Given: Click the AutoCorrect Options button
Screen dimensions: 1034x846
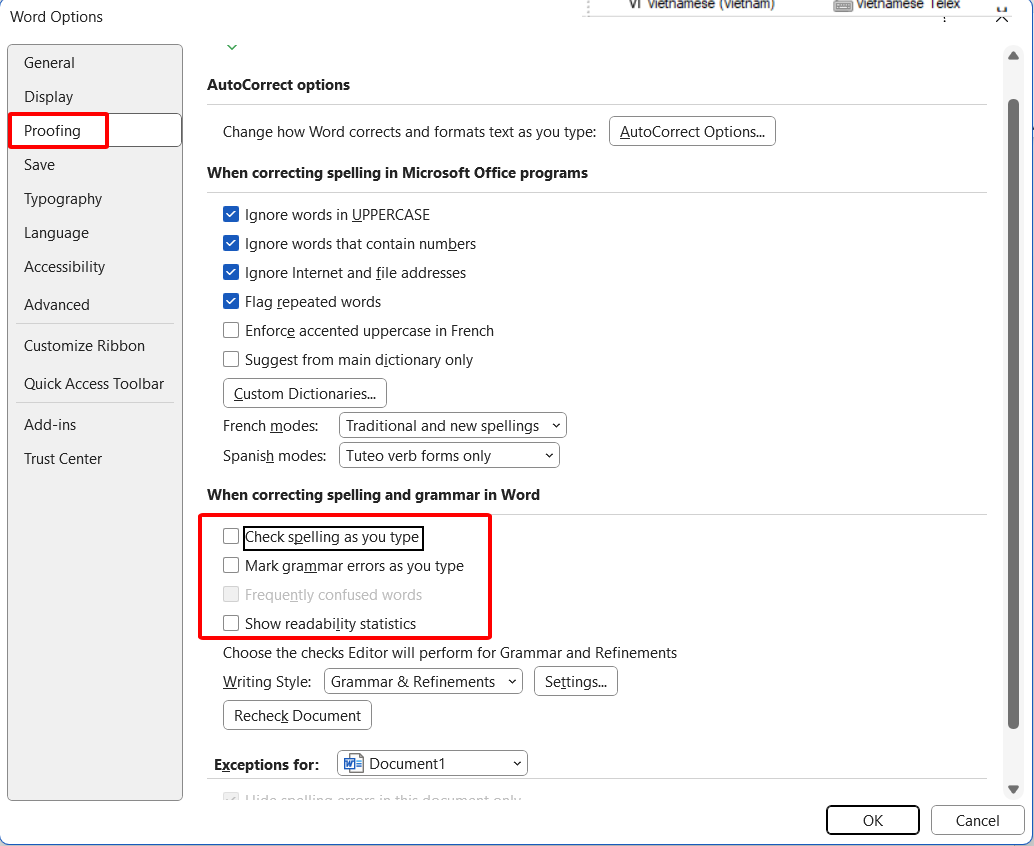Looking at the screenshot, I should (x=692, y=131).
